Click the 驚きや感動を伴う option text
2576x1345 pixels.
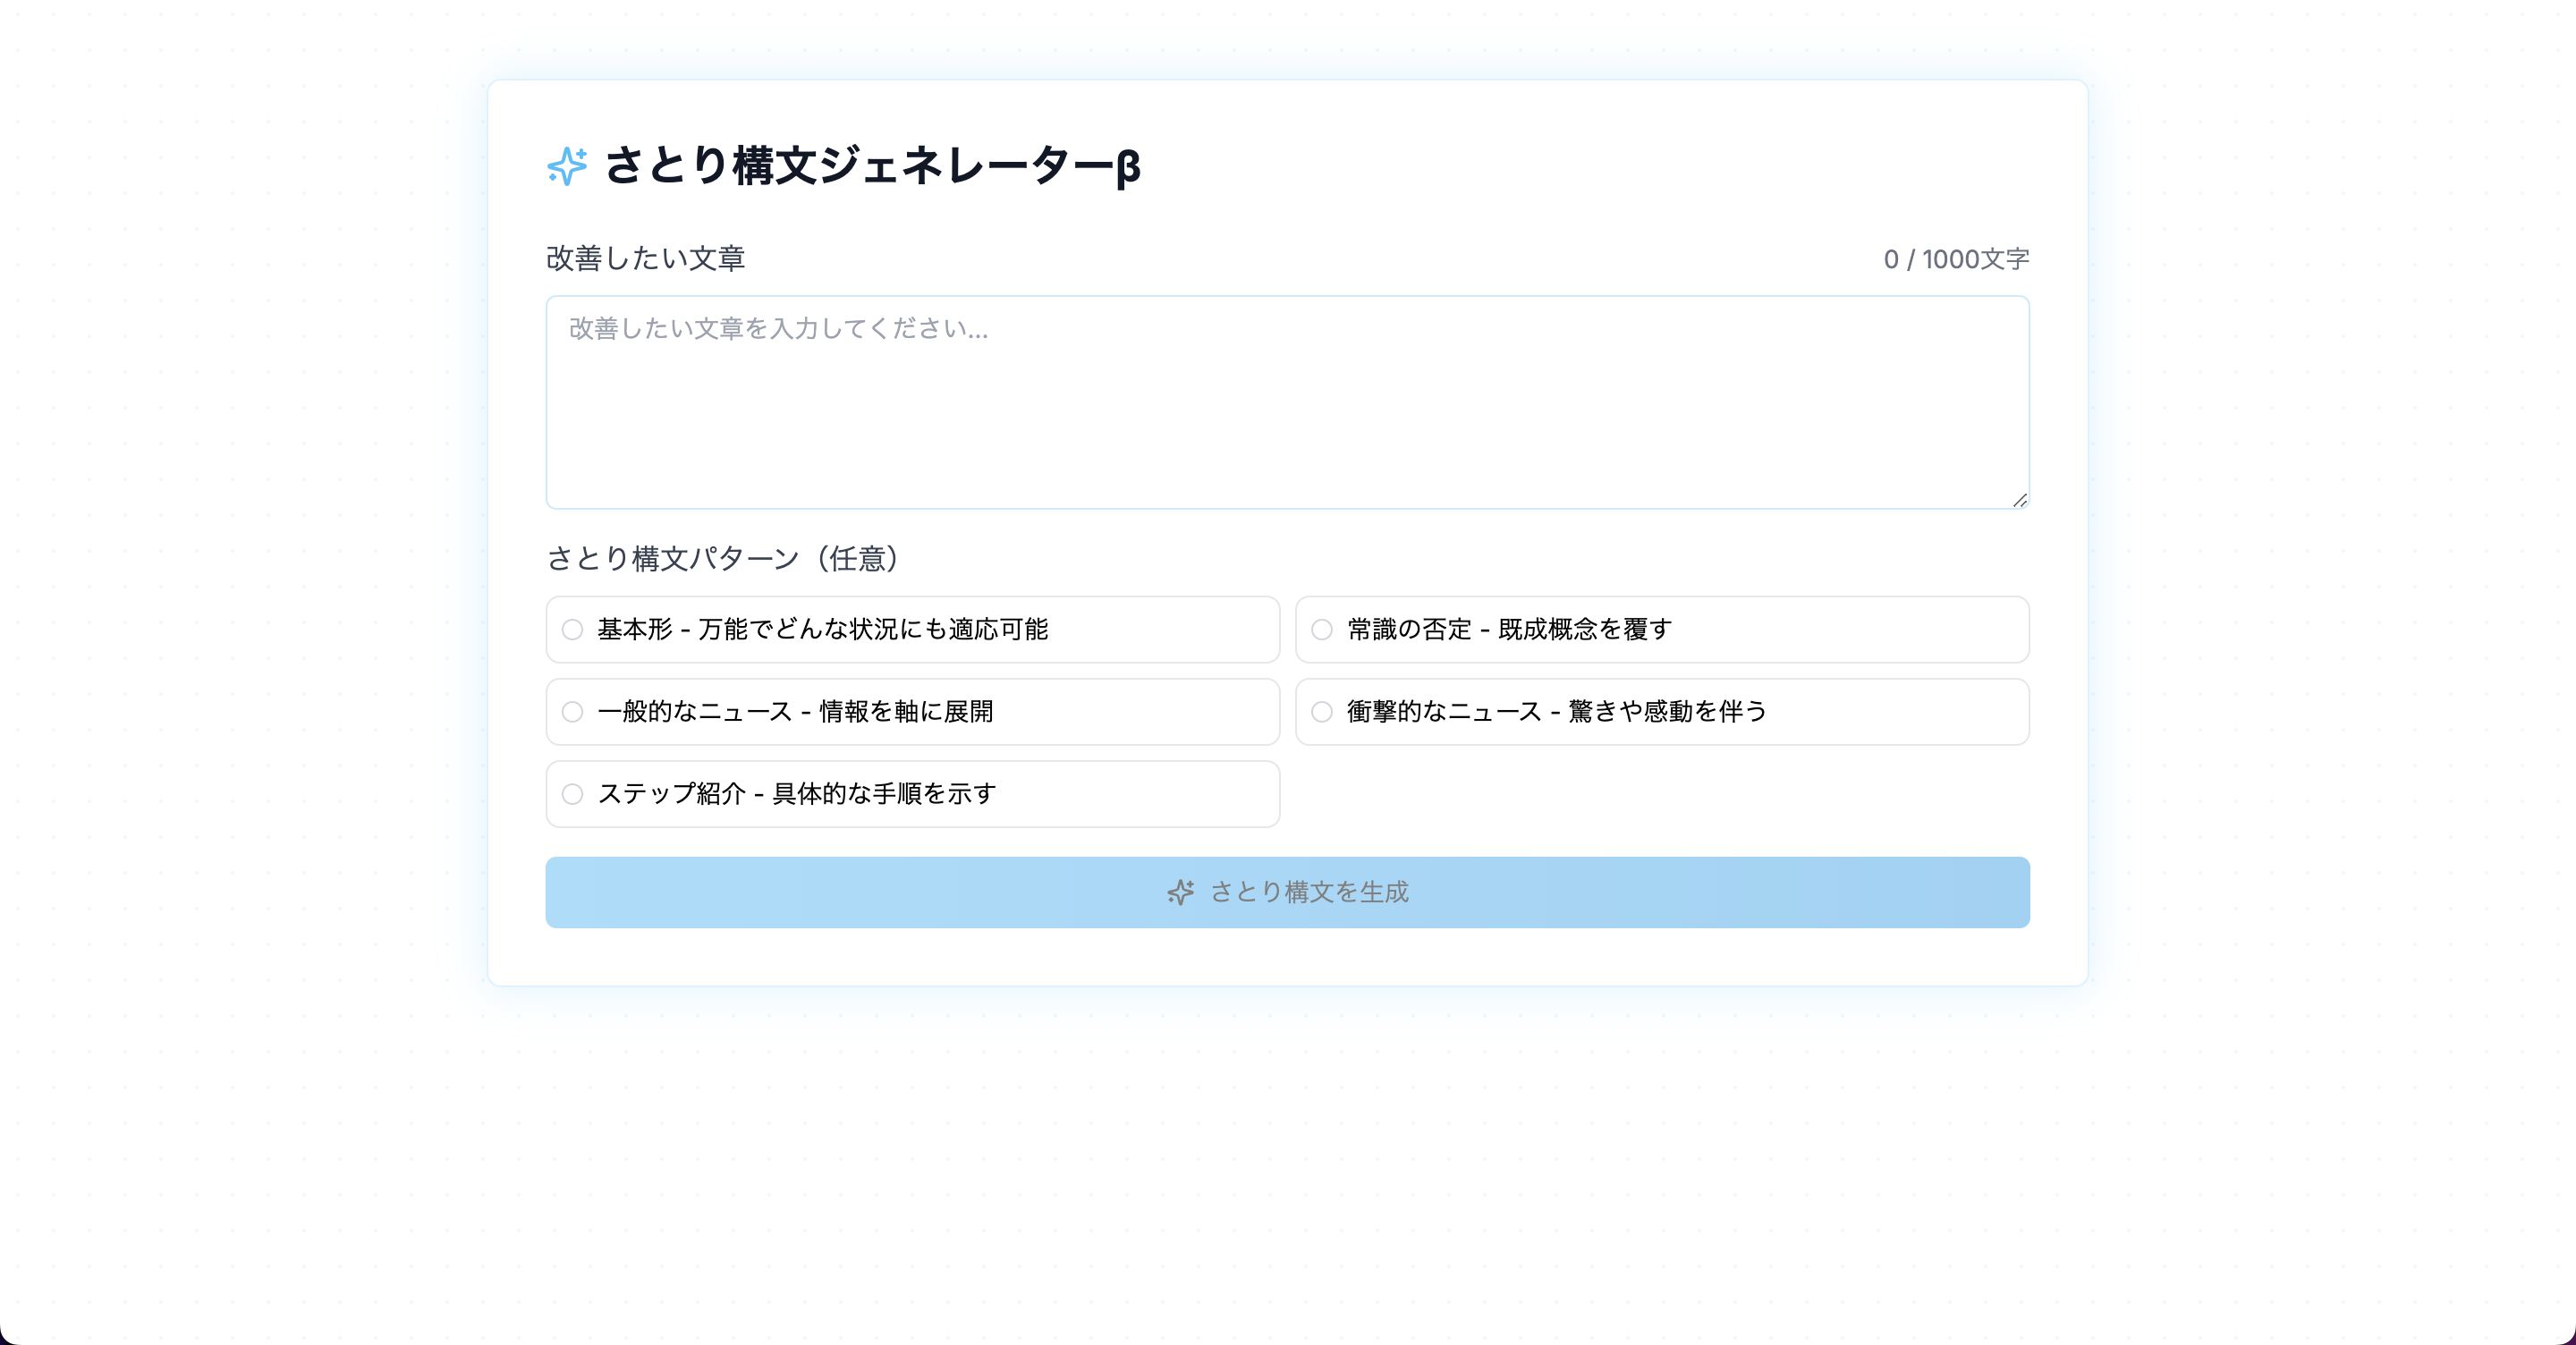click(1667, 711)
